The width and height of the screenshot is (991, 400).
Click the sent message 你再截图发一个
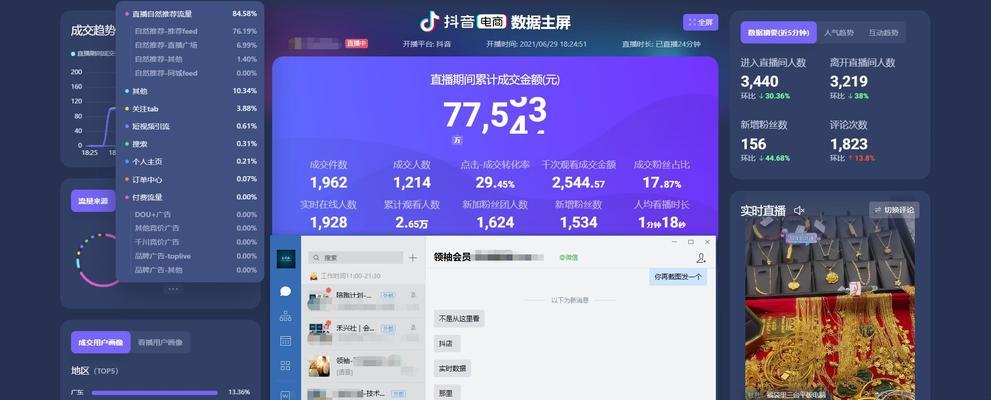coord(678,276)
